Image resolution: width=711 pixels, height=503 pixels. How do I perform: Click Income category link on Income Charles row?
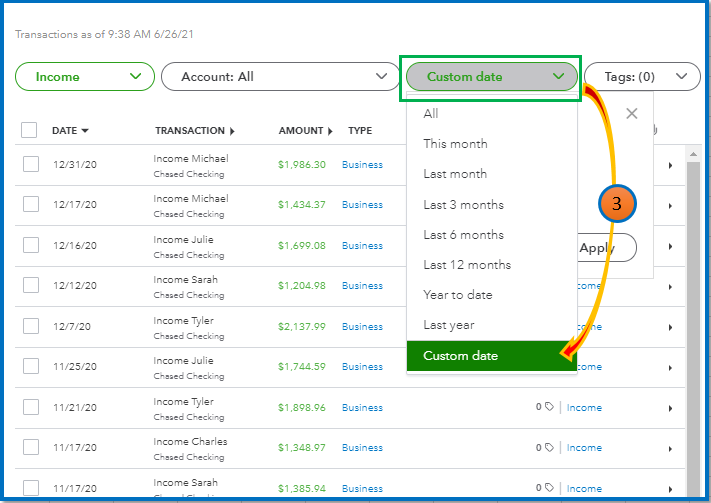coord(584,448)
